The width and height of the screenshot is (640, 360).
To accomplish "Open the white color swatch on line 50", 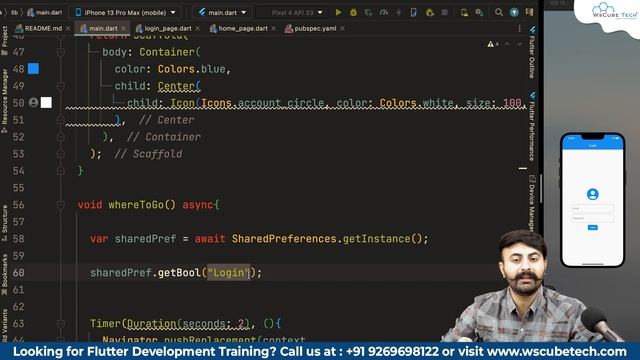I will point(46,102).
